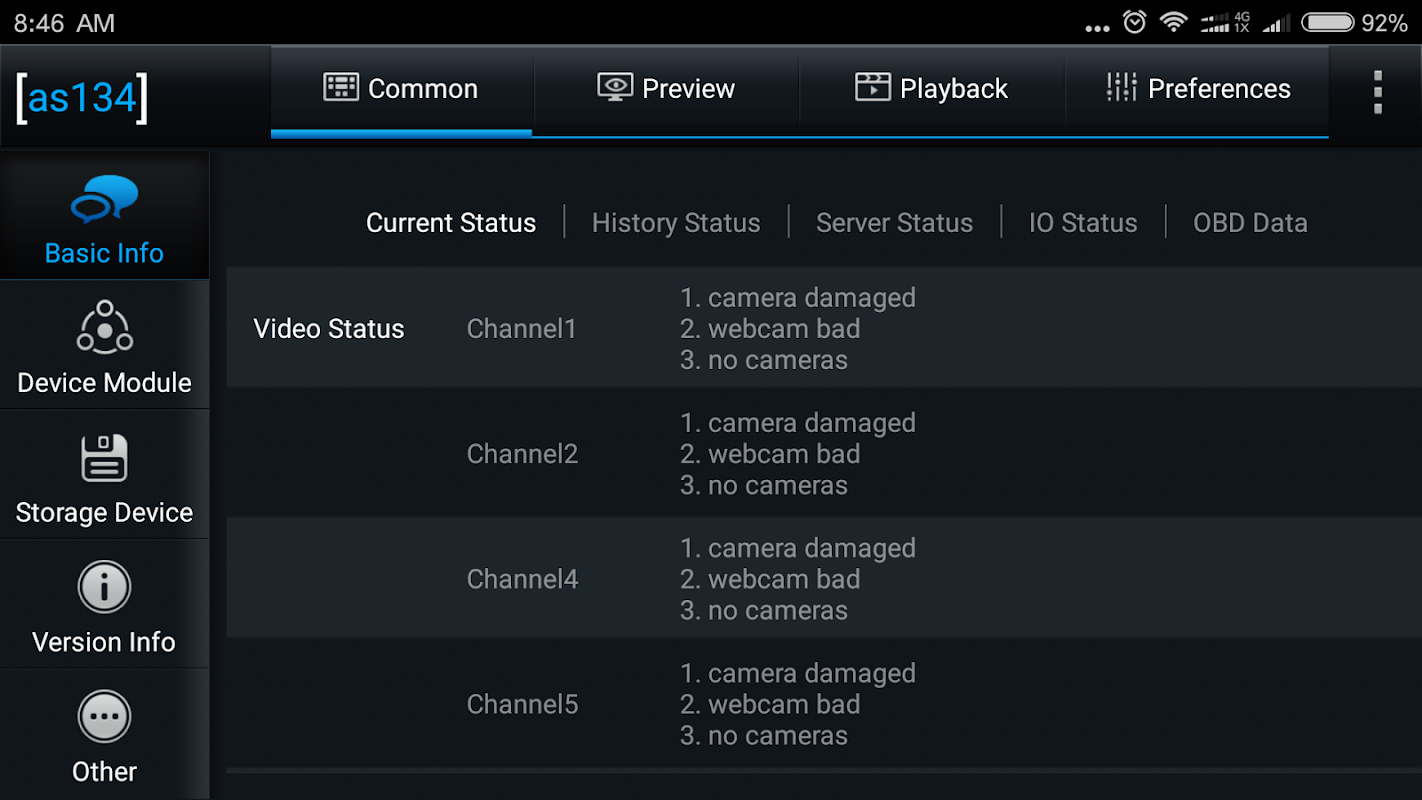Open the Other ellipsis icon
The width and height of the screenshot is (1422, 800).
(x=104, y=717)
